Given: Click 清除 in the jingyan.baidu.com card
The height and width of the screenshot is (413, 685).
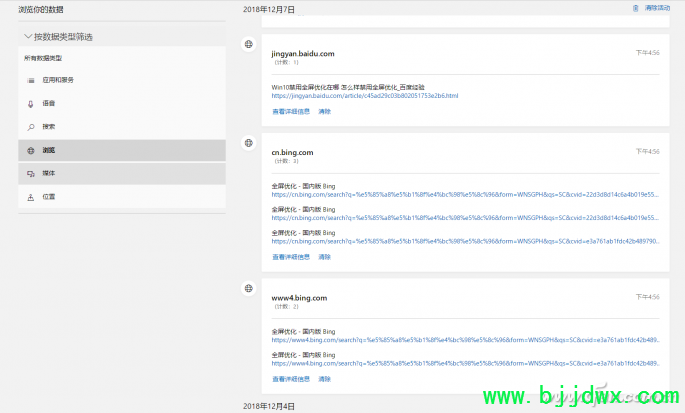Looking at the screenshot, I should point(325,111).
